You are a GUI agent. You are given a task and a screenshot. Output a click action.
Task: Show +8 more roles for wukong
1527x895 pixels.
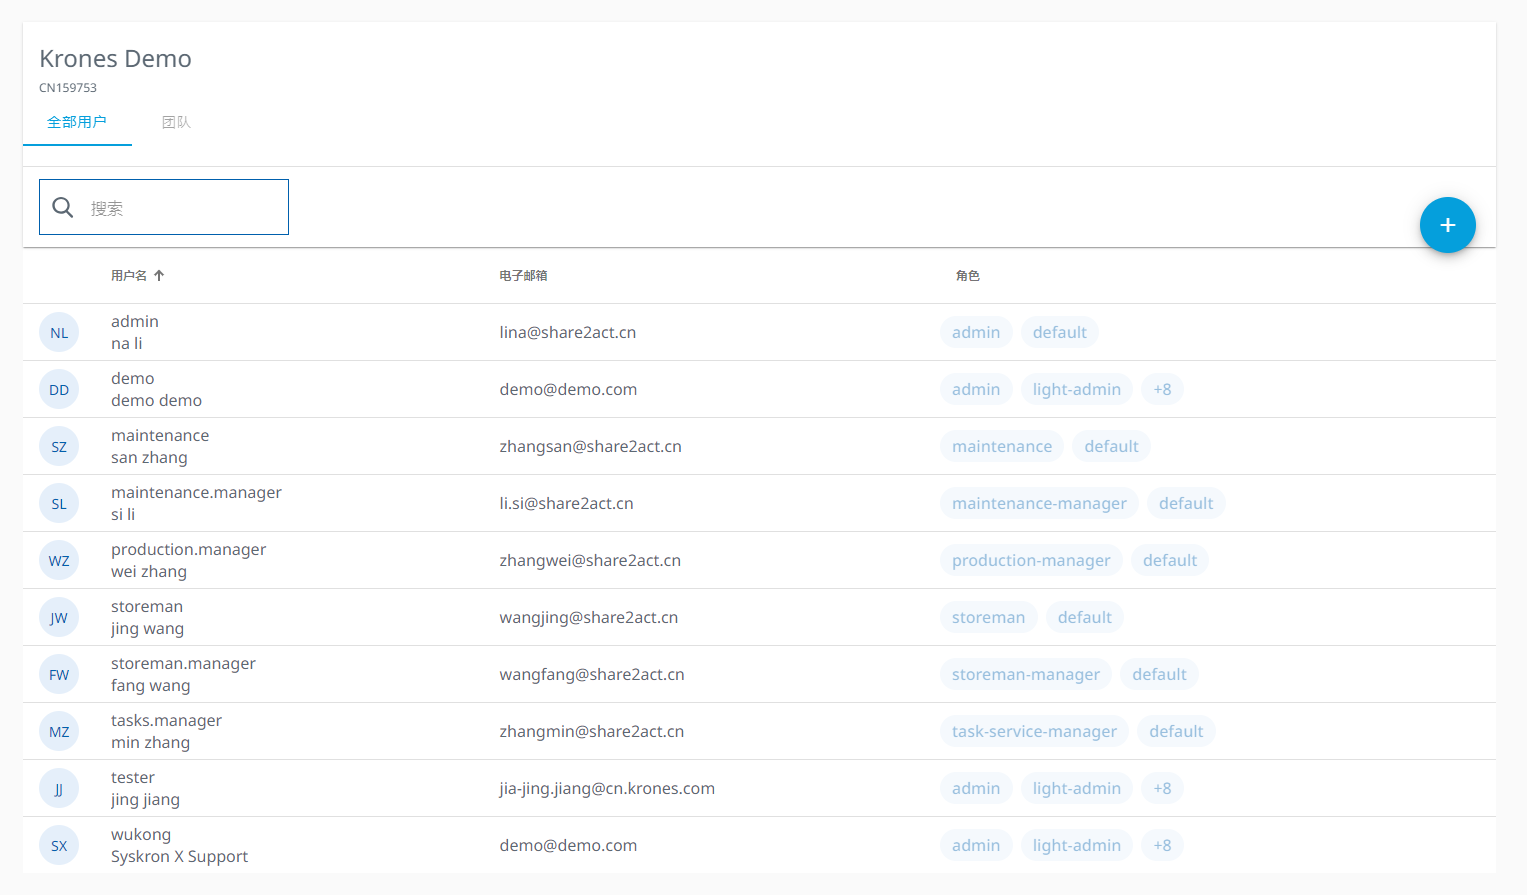click(1162, 846)
